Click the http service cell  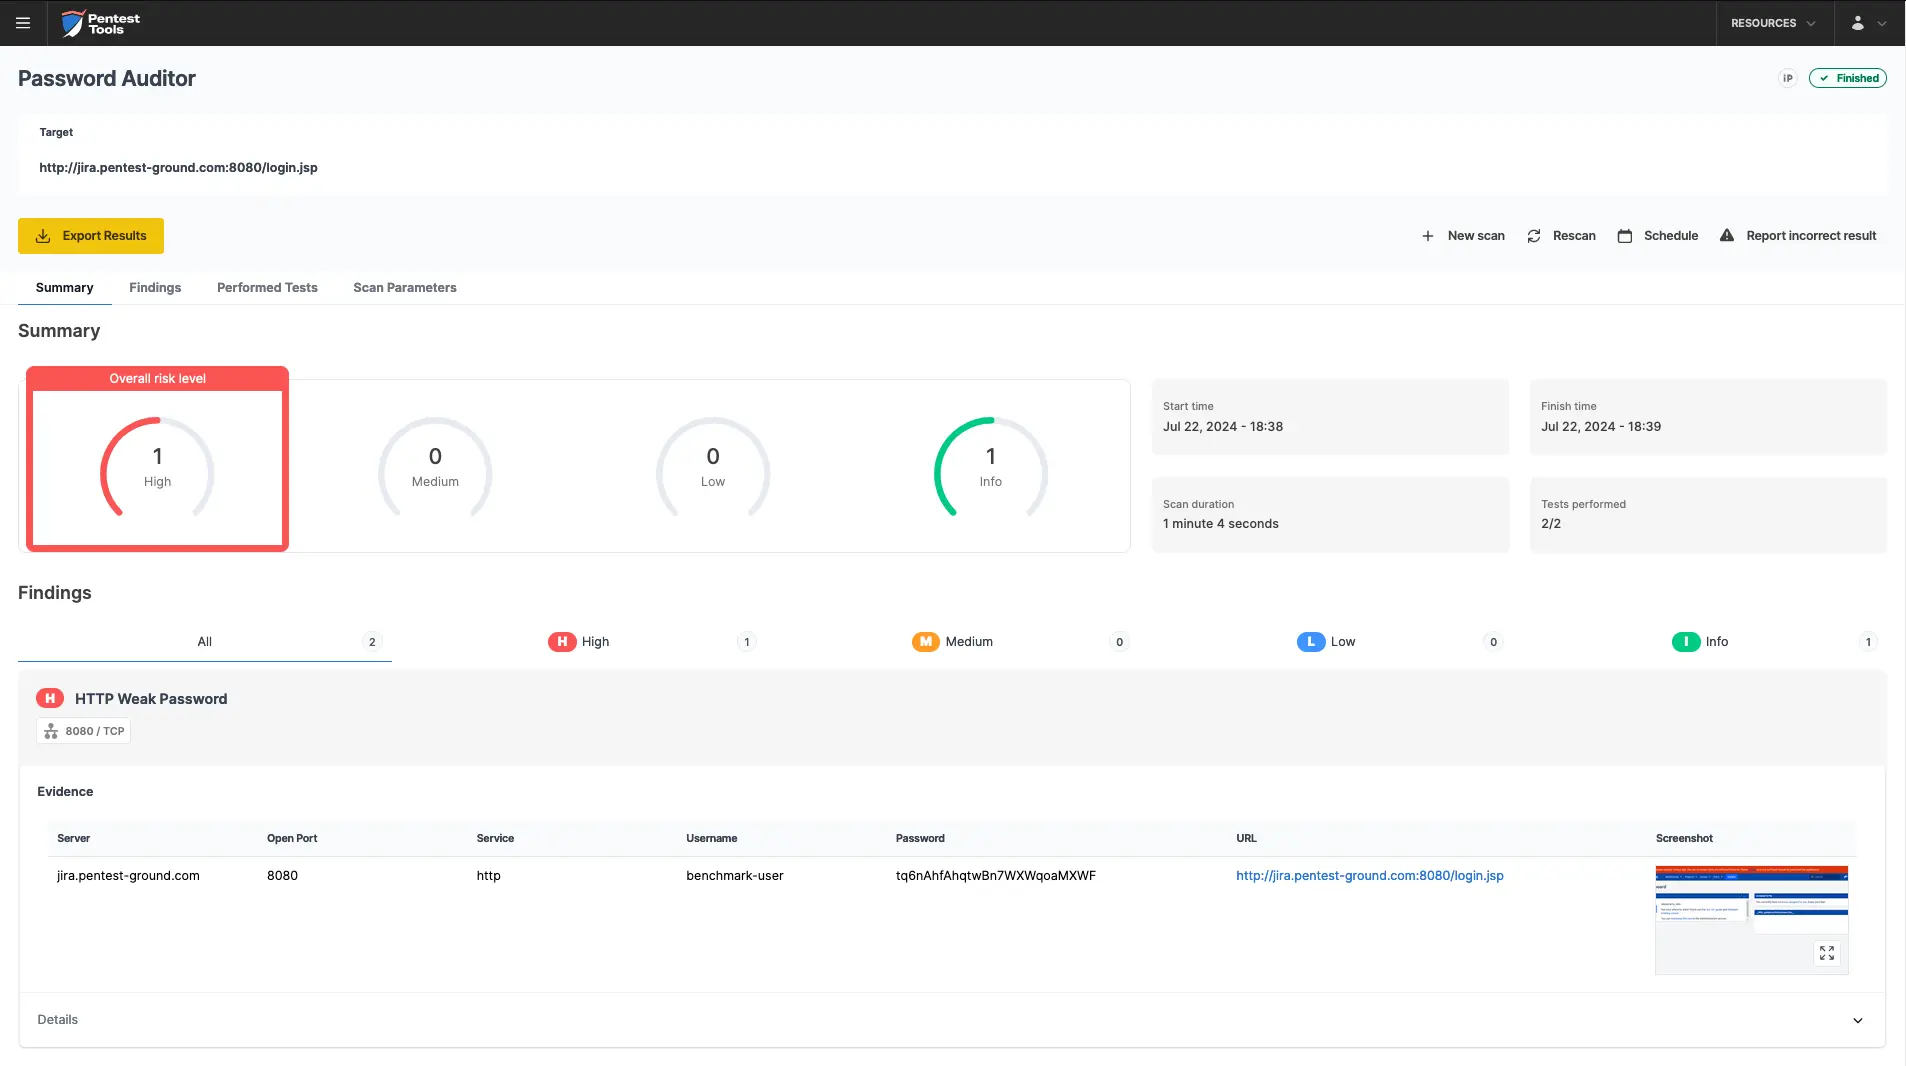click(489, 876)
